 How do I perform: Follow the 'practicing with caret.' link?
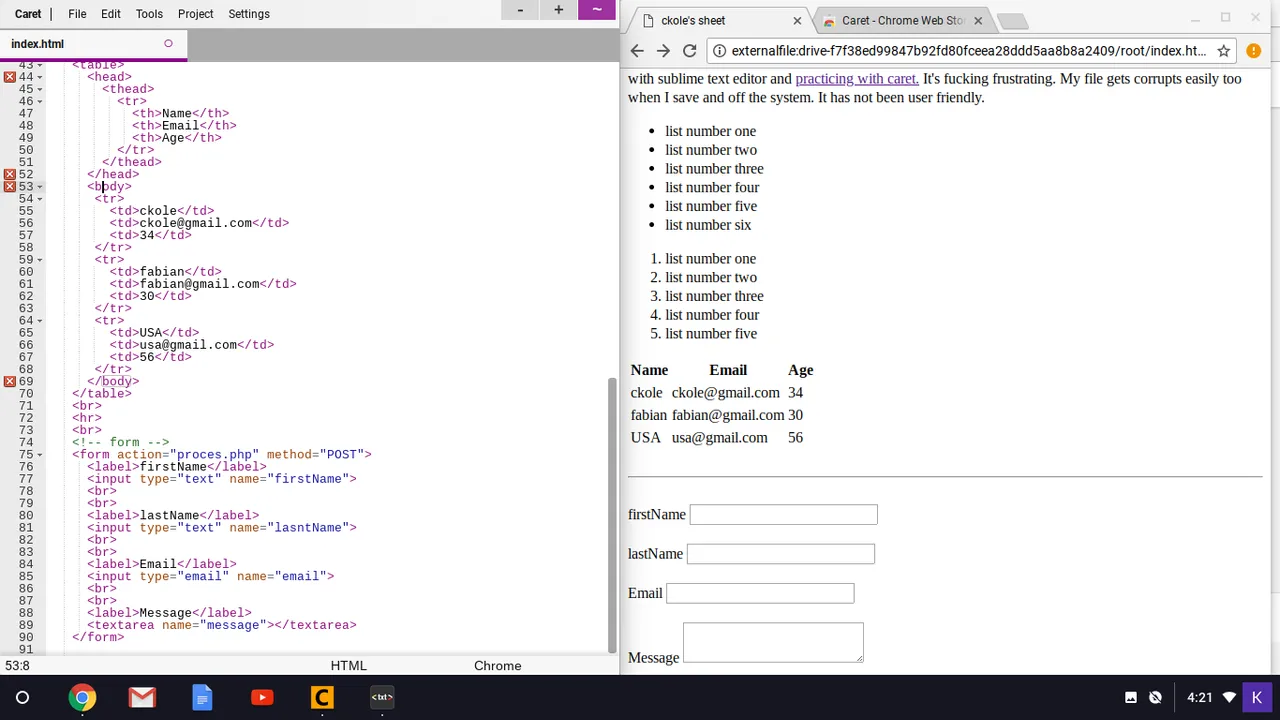click(856, 79)
